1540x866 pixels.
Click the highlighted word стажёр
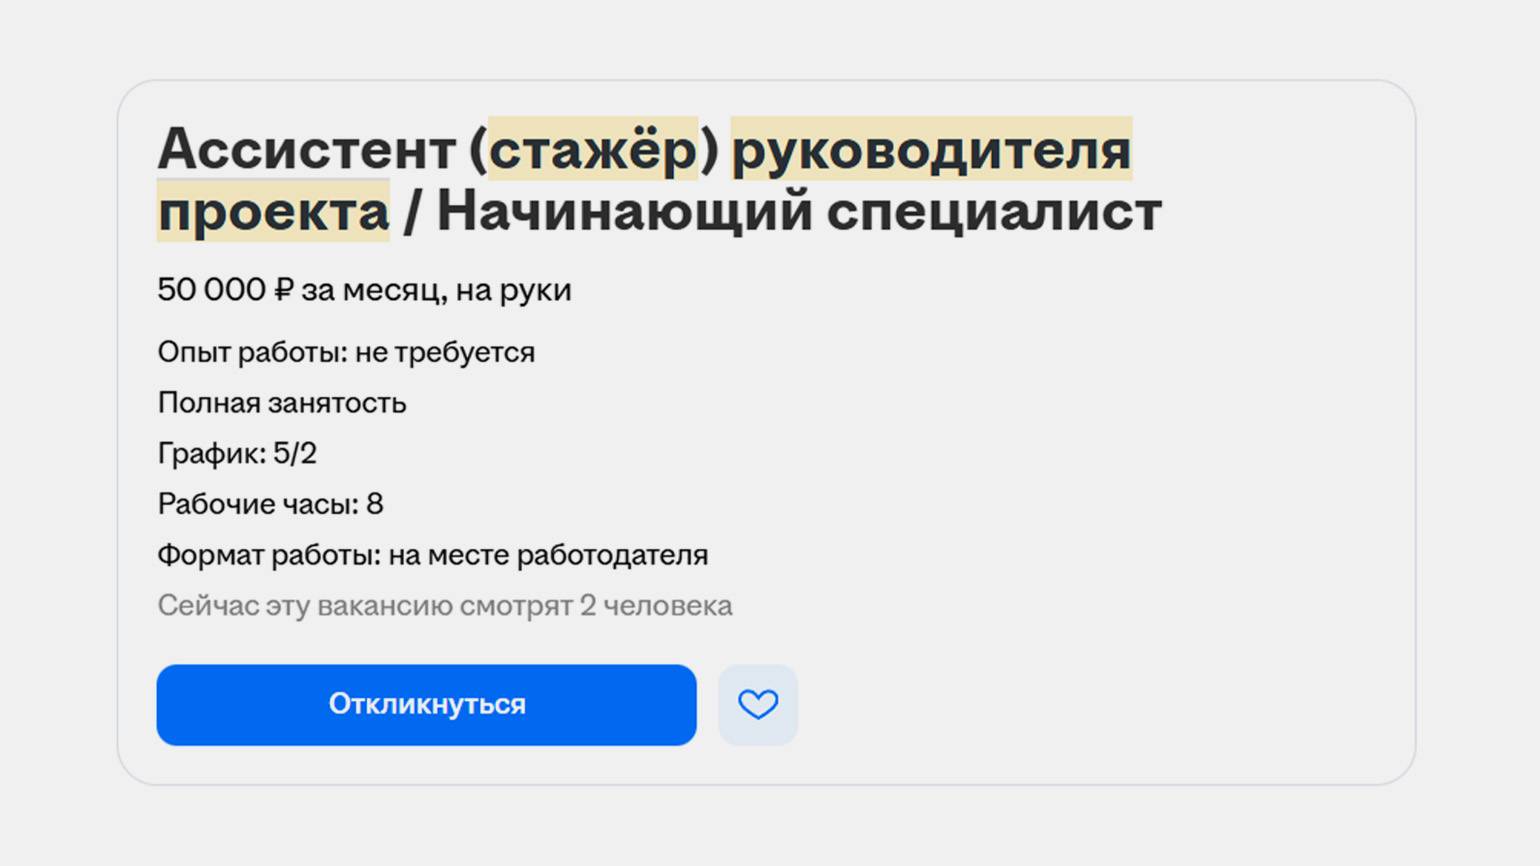[593, 149]
